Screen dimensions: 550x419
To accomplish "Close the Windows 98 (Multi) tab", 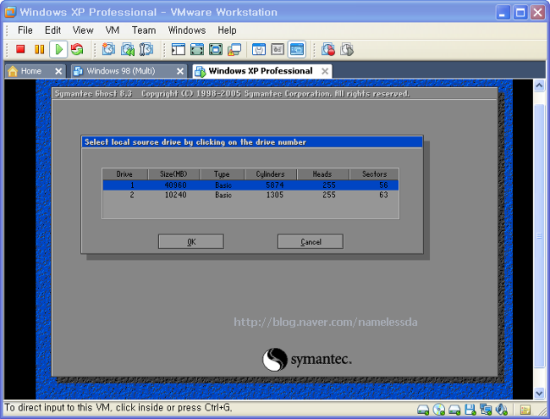I will [x=180, y=72].
